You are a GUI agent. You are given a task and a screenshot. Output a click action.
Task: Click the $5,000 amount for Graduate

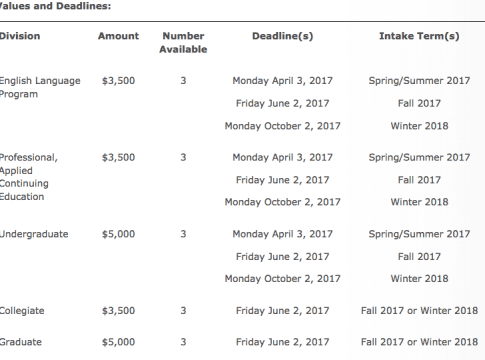click(x=118, y=342)
